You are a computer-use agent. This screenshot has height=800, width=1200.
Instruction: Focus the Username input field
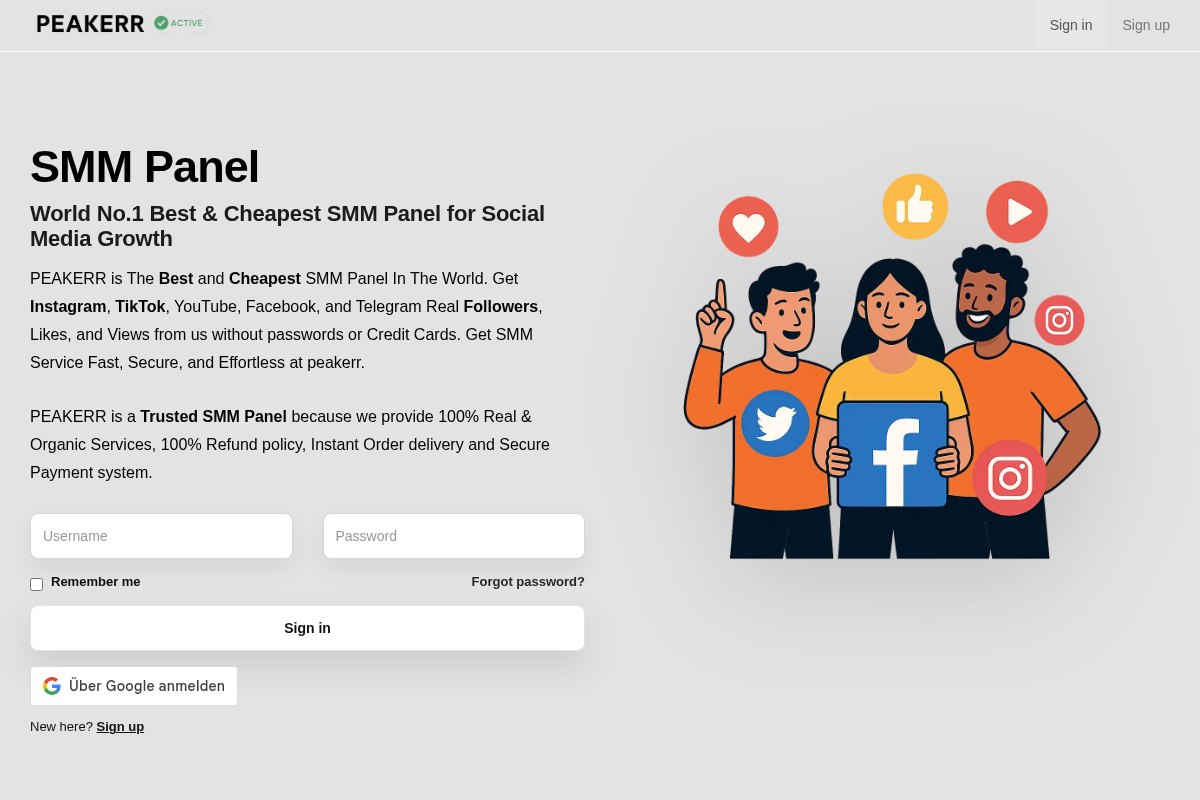click(161, 536)
